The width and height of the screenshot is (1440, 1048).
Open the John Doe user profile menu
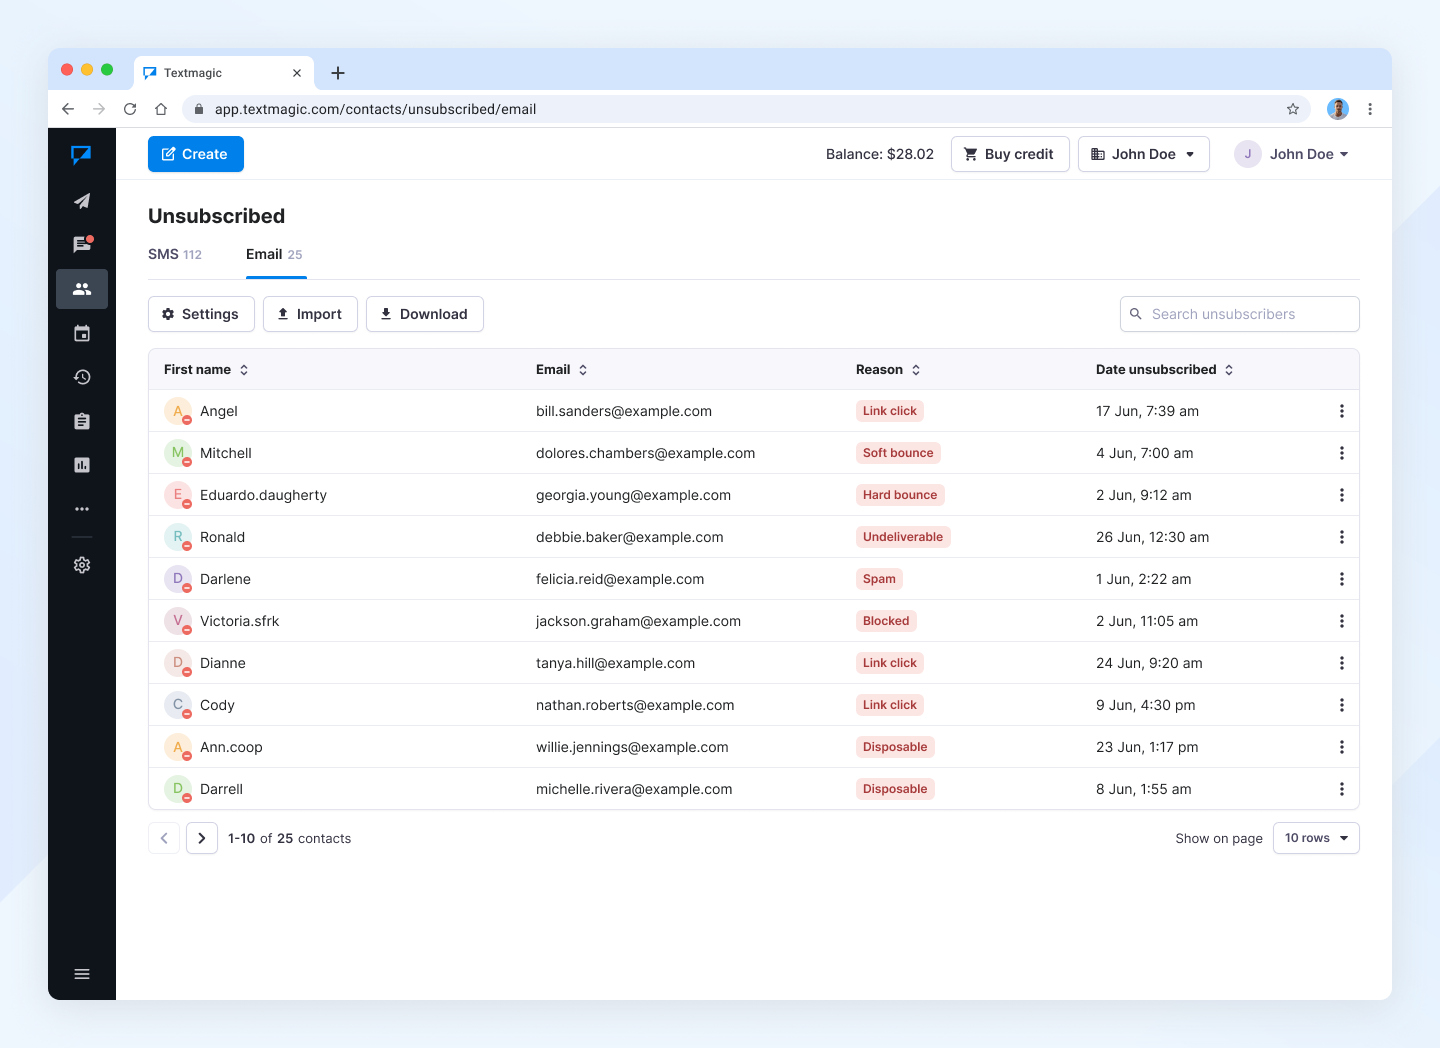(x=1292, y=154)
